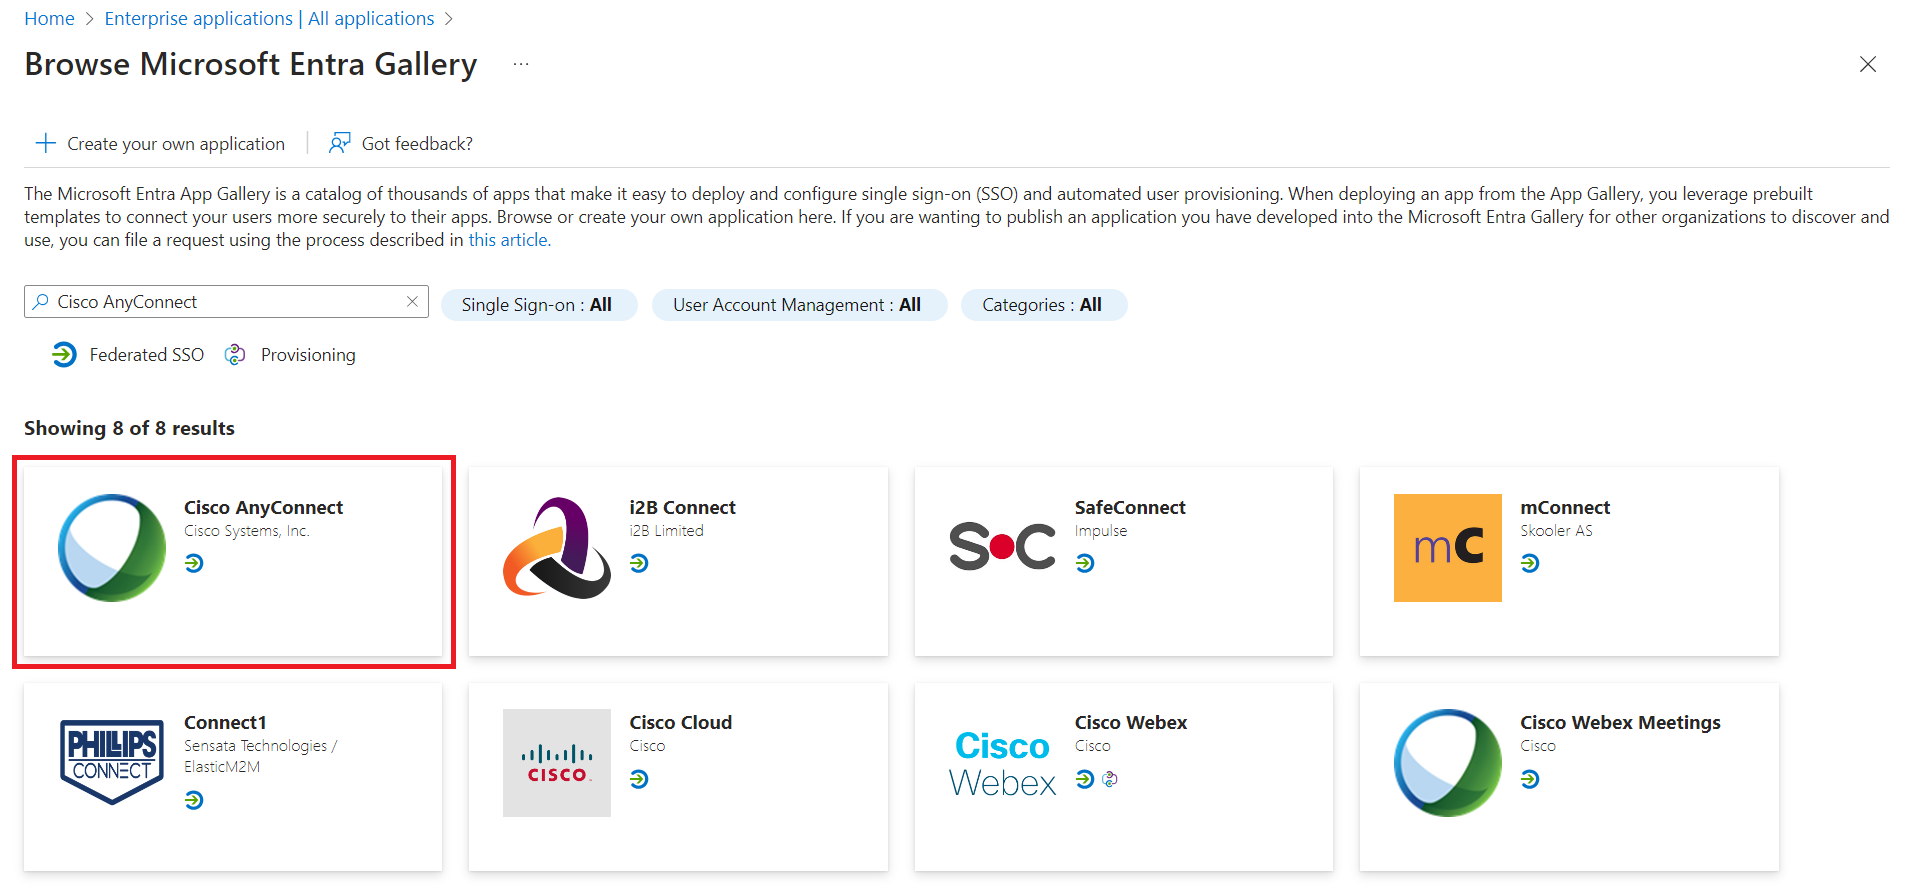Select the Cisco Webex text logo
The height and width of the screenshot is (891, 1917).
[1002, 764]
